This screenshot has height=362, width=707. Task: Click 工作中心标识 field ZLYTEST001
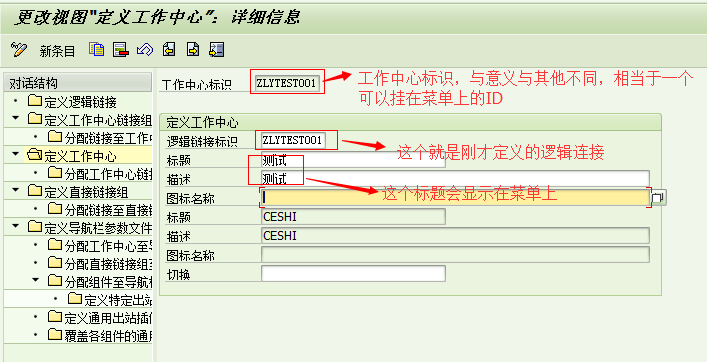[x=287, y=83]
